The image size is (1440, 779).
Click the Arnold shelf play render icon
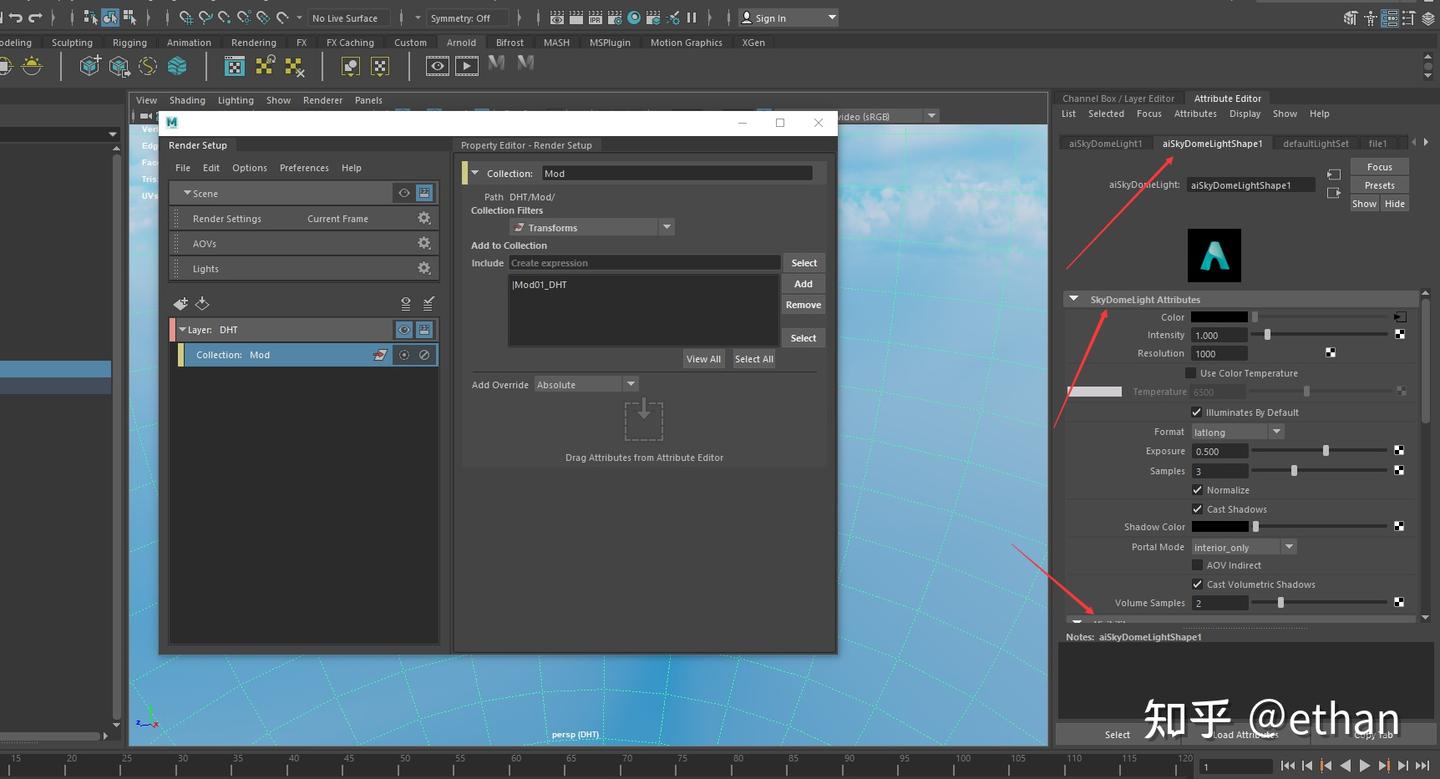[466, 66]
